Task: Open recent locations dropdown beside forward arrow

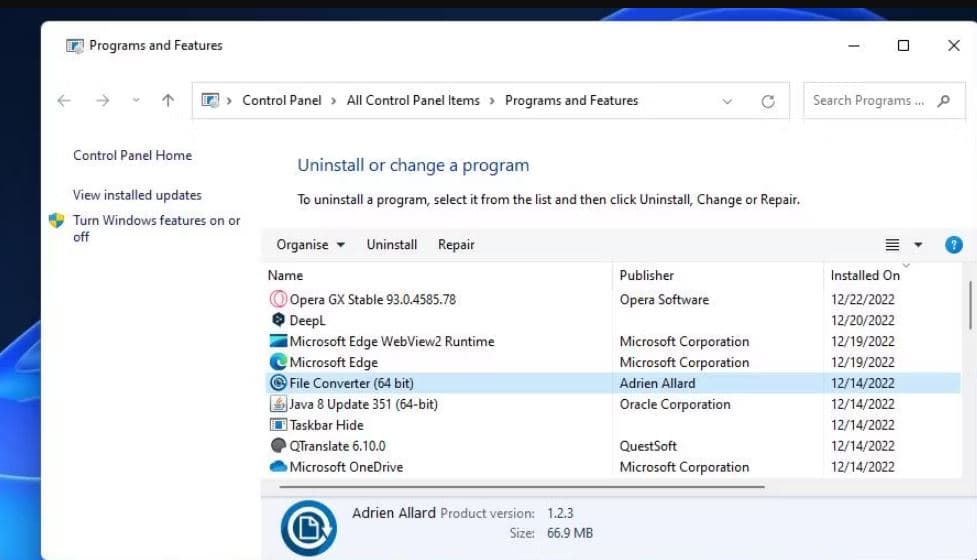Action: click(x=136, y=101)
